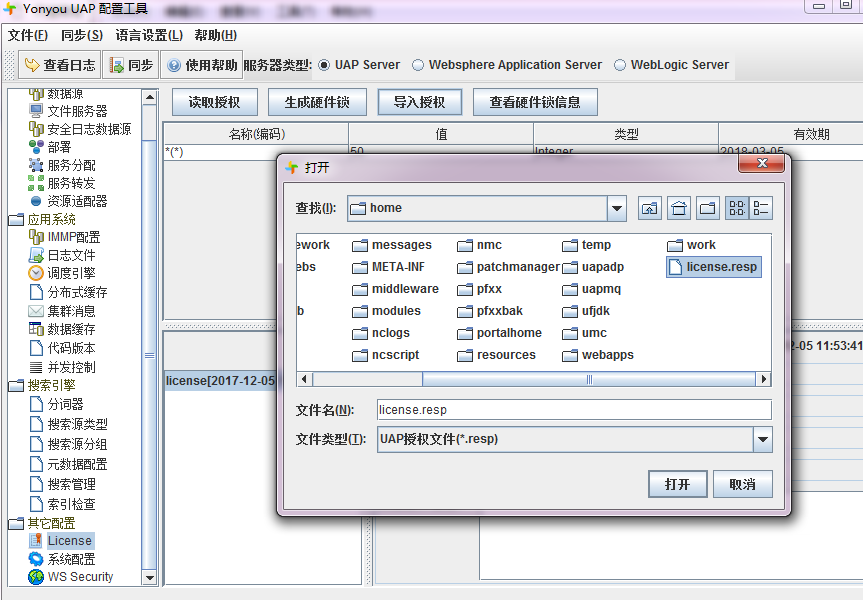
Task: Click the file list scroll-right arrow
Action: [763, 379]
